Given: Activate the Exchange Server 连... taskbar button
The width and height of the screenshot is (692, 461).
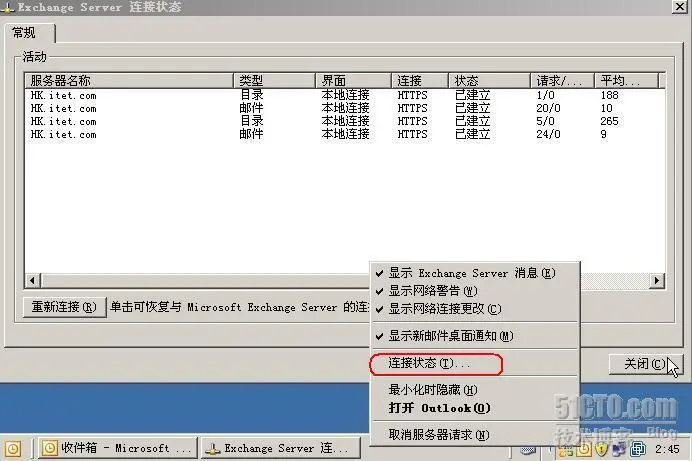Looking at the screenshot, I should pyautogui.click(x=281, y=448).
